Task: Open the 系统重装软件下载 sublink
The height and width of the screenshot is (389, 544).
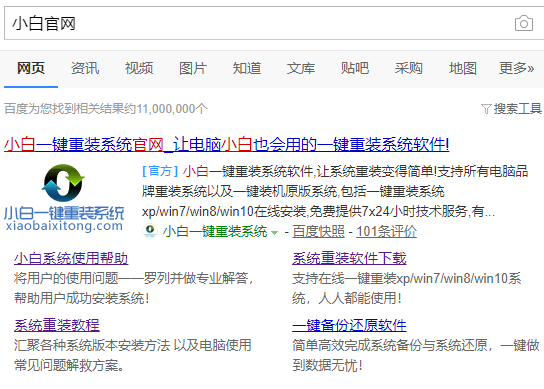Action: 349,258
